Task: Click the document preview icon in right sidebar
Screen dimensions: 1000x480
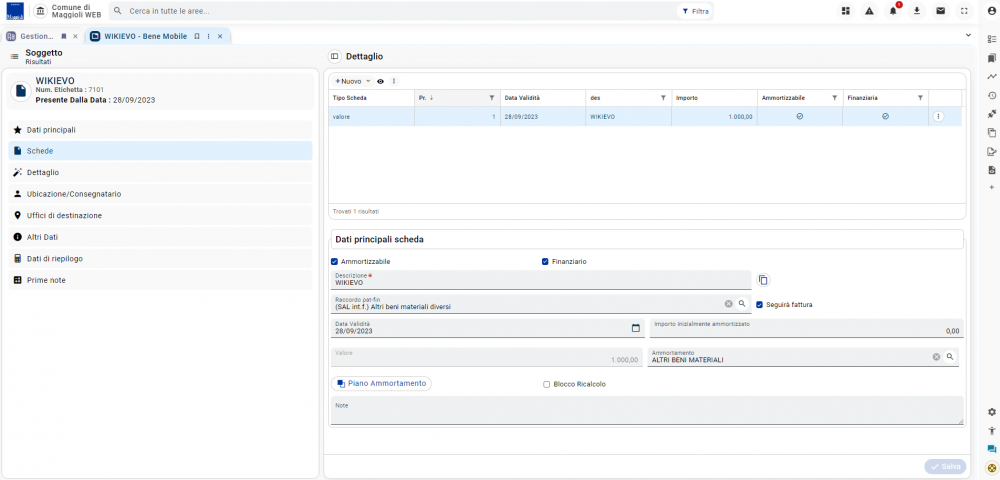Action: click(x=992, y=170)
